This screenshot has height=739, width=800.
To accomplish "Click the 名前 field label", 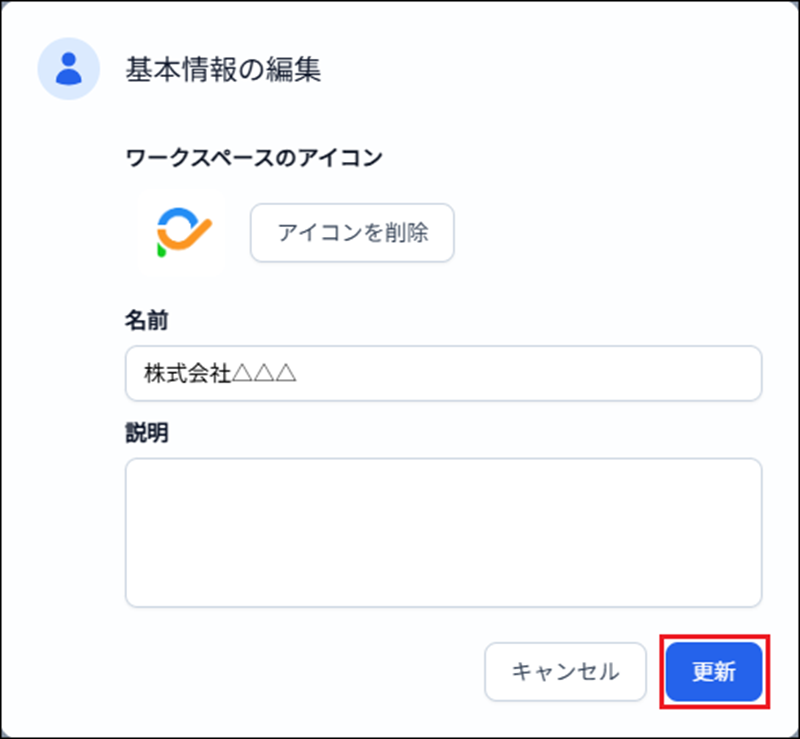I will (147, 321).
